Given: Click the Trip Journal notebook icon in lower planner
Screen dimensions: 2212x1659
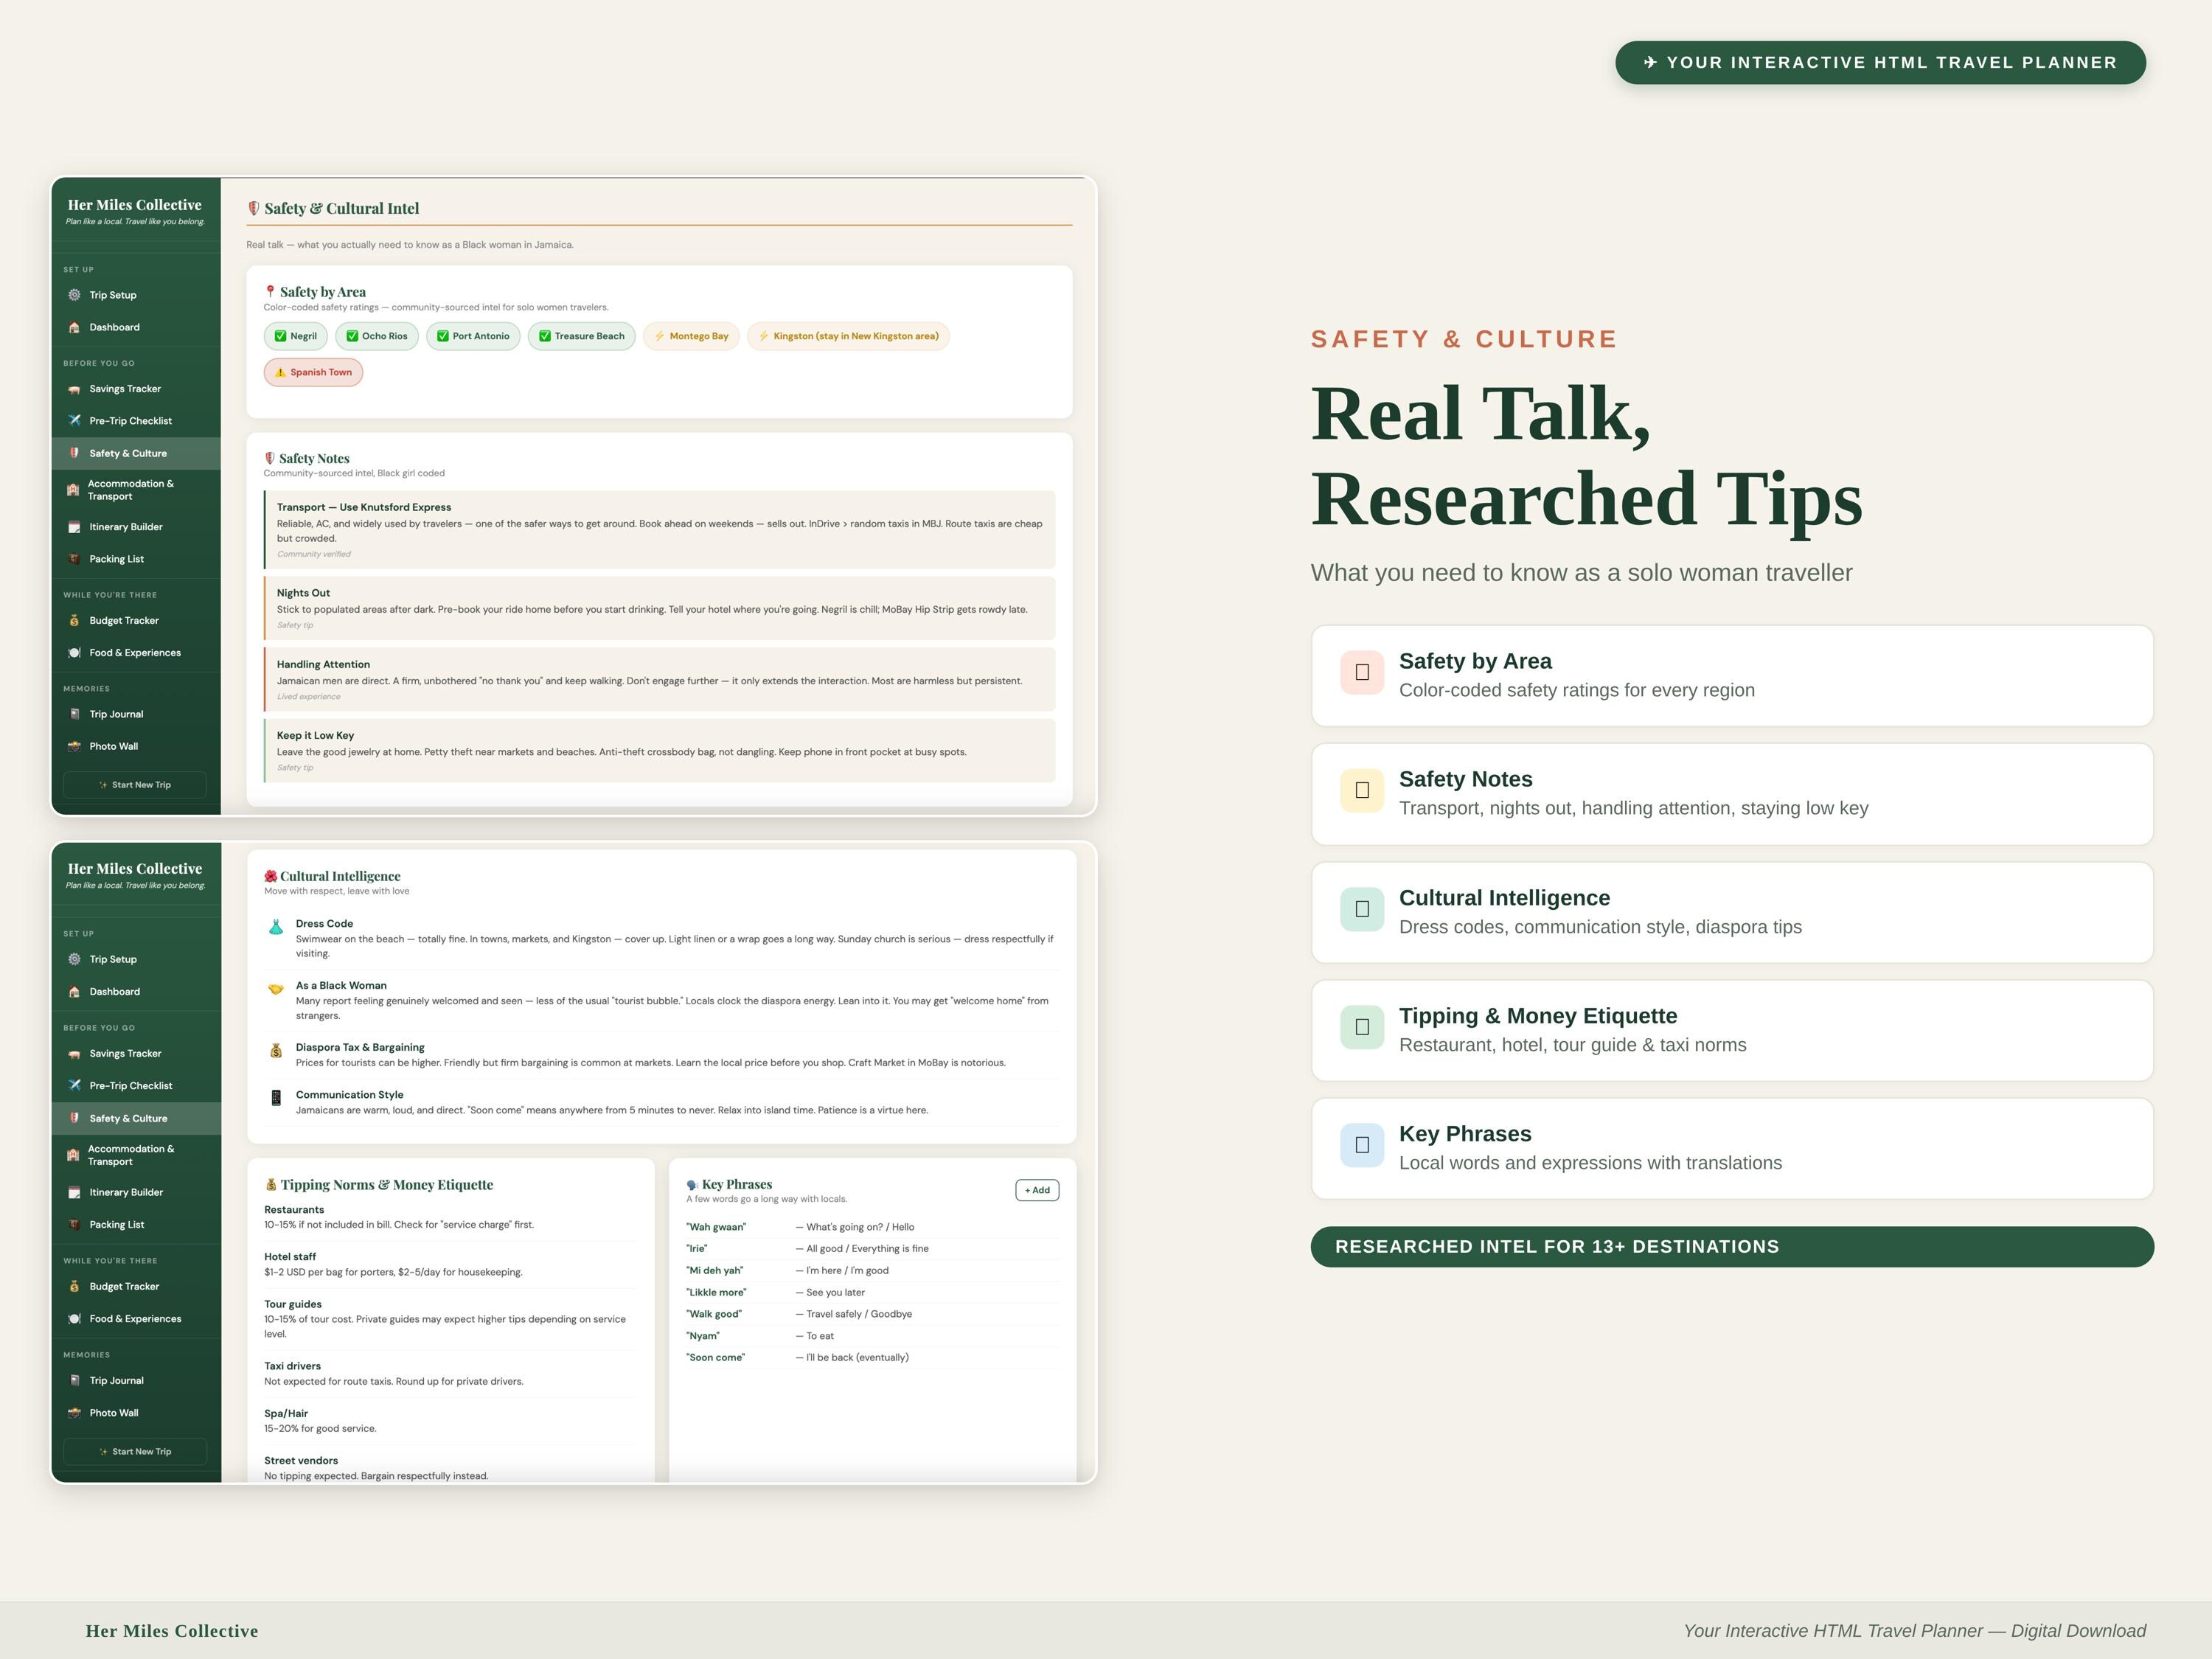Looking at the screenshot, I should [74, 1380].
